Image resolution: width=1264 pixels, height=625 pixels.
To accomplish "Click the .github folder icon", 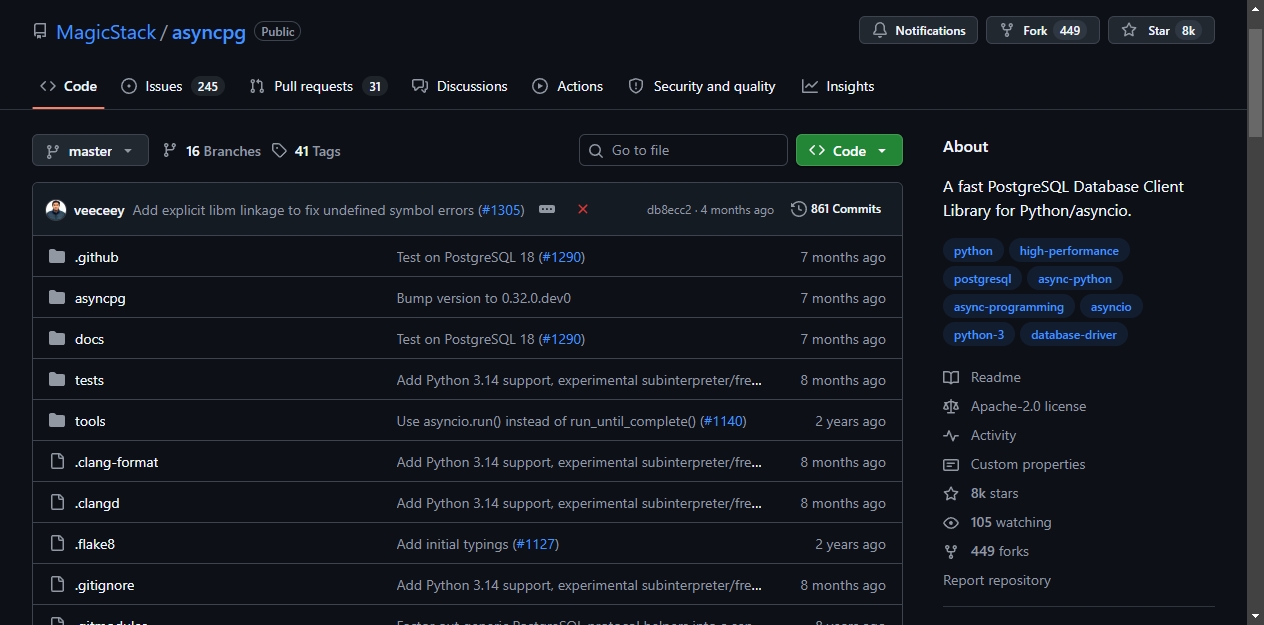I will click(x=57, y=257).
